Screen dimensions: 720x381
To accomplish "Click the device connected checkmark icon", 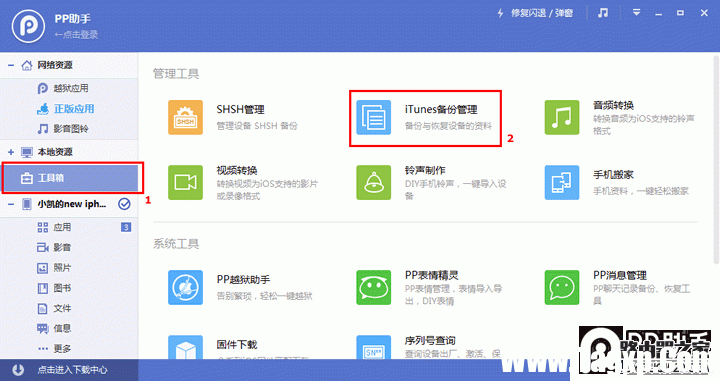I will click(124, 204).
